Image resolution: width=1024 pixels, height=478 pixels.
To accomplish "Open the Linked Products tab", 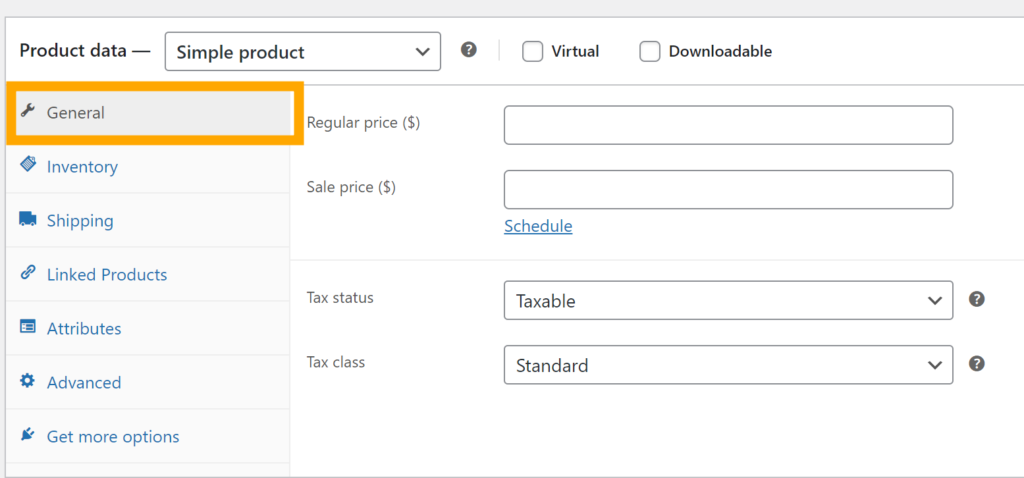I will coord(106,275).
